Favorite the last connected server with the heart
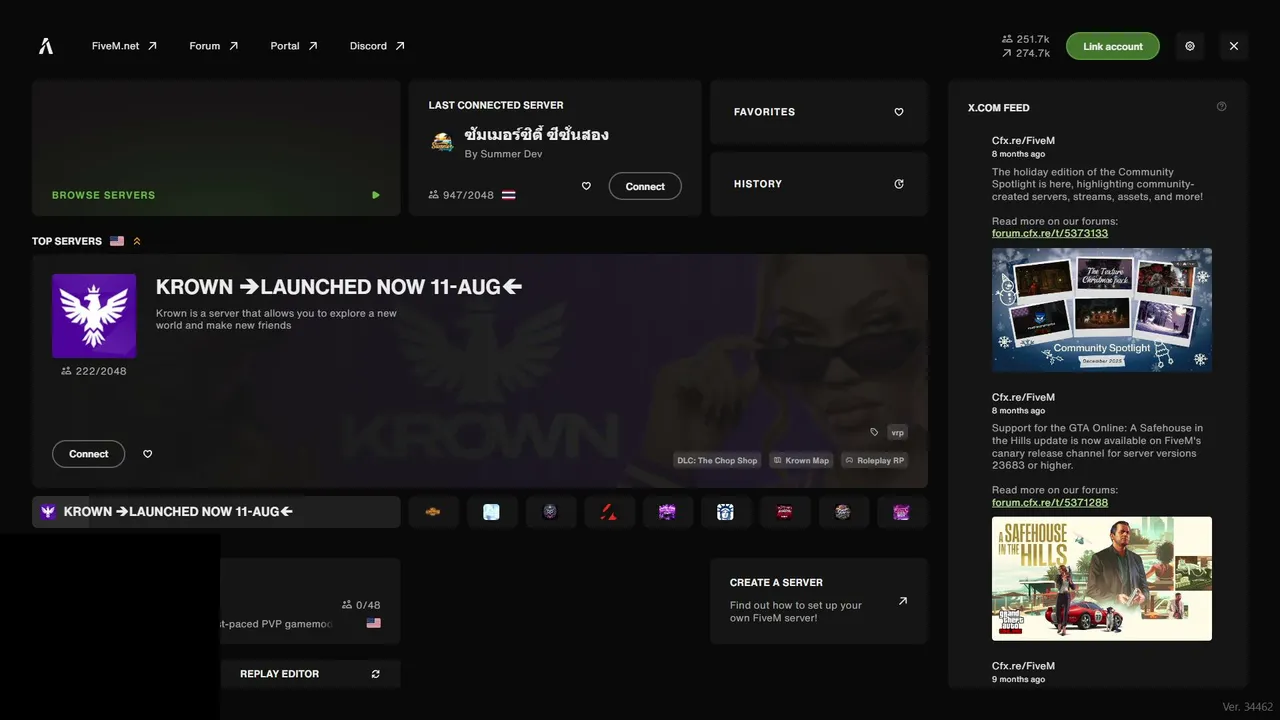The image size is (1280, 720). tap(586, 186)
